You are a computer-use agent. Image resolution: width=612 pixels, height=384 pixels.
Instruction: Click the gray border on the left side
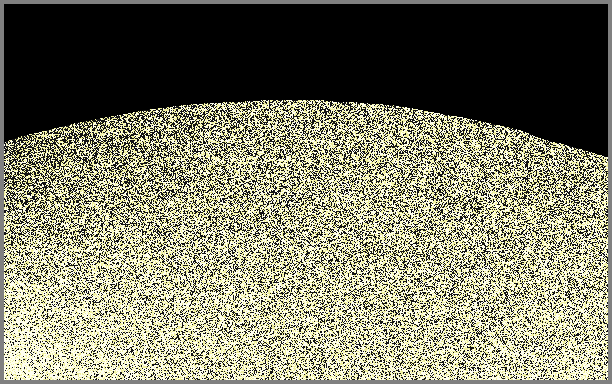pyautogui.click(x=2, y=192)
